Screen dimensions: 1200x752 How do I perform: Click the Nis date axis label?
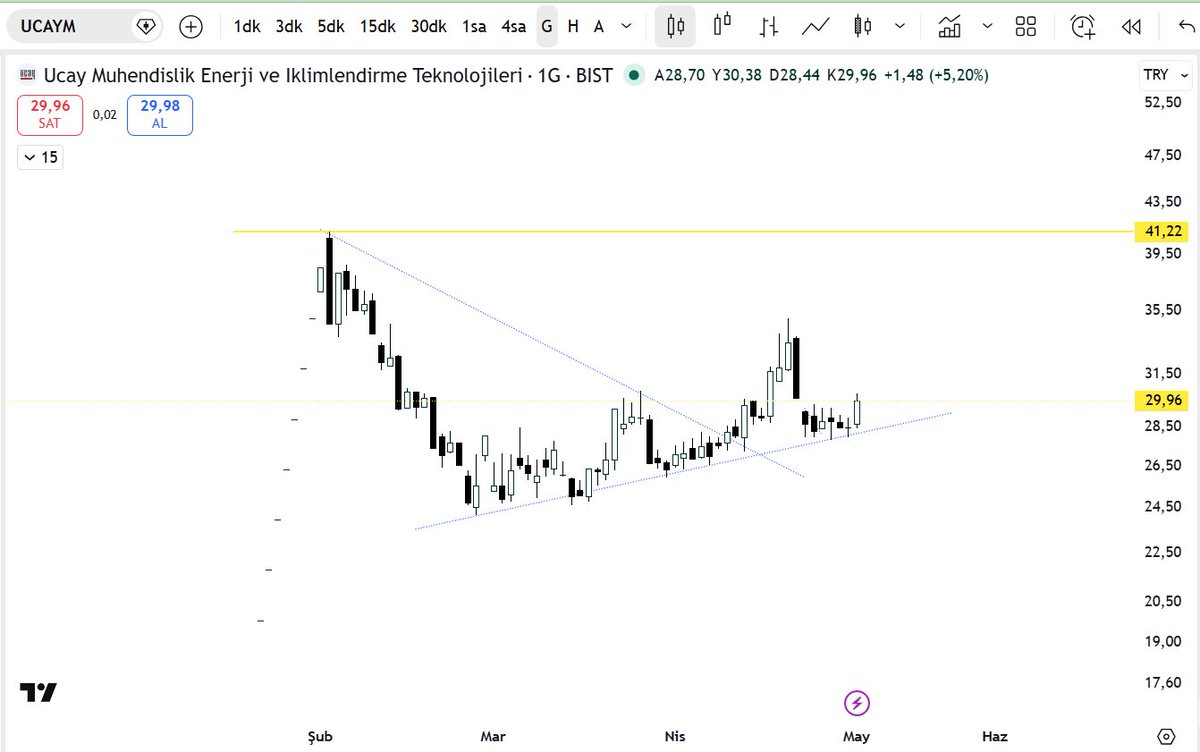[675, 736]
